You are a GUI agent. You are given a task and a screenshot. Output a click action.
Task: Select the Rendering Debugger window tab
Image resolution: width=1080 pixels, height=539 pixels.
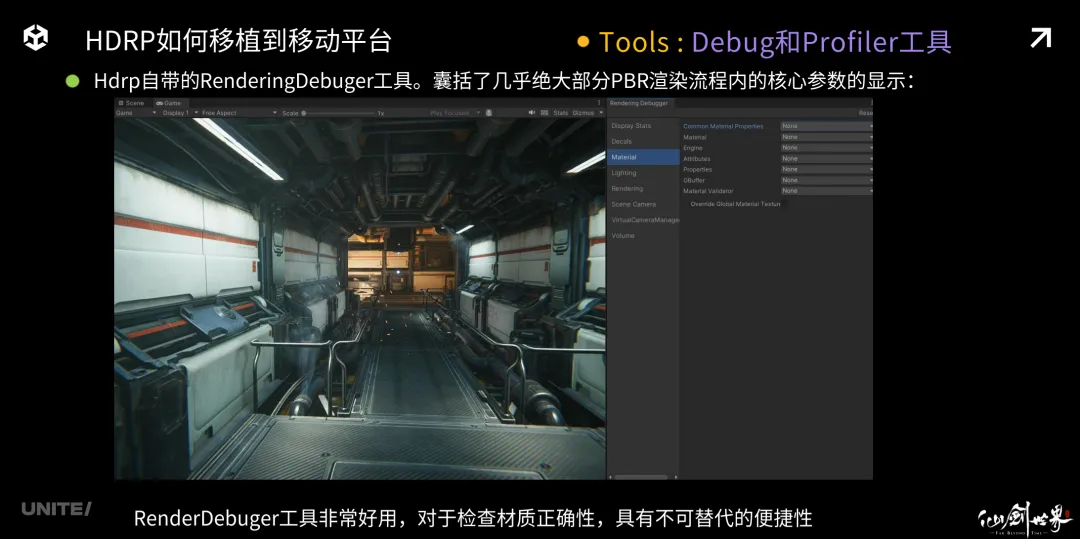[638, 103]
